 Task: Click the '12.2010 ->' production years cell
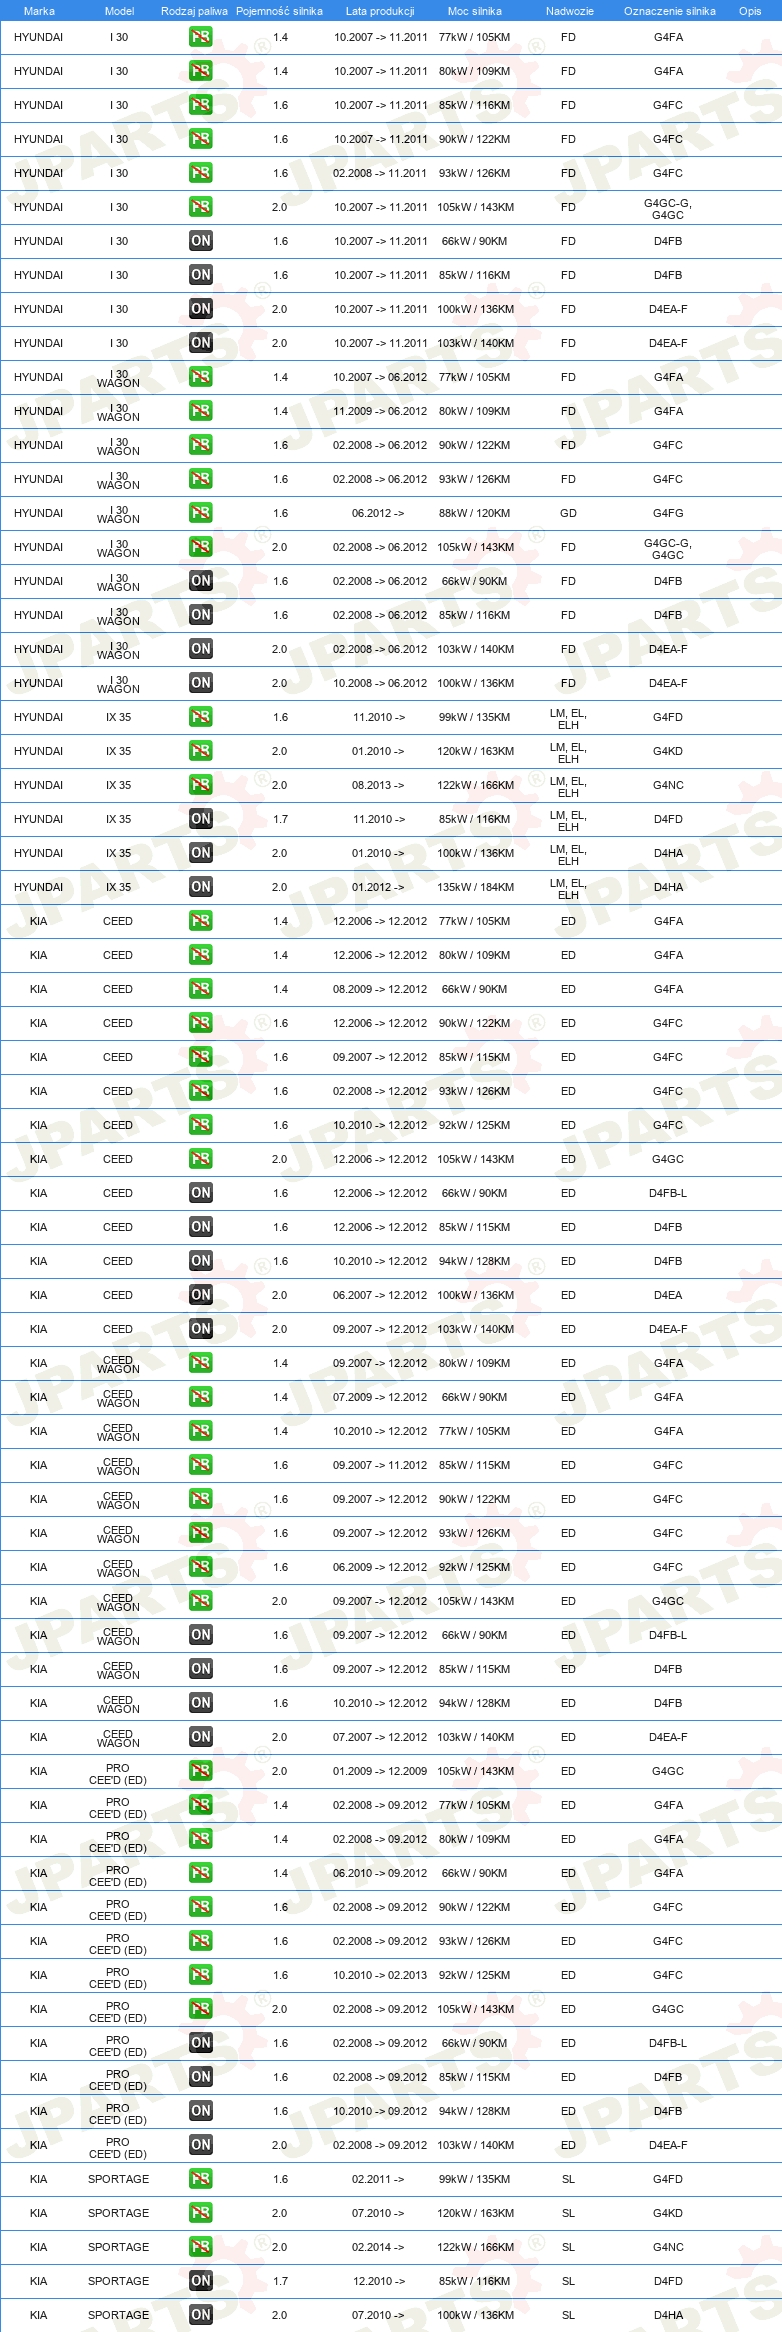(379, 2281)
